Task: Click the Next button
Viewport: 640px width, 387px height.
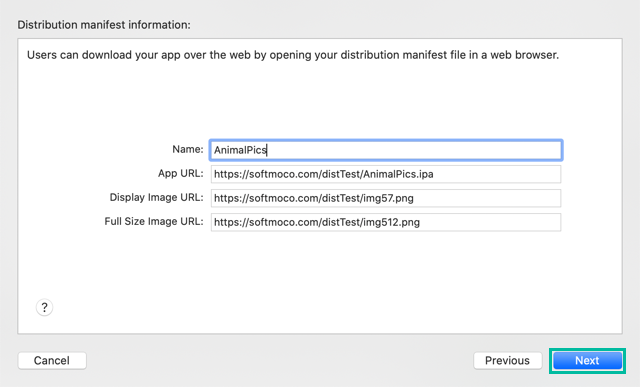Action: tap(587, 360)
